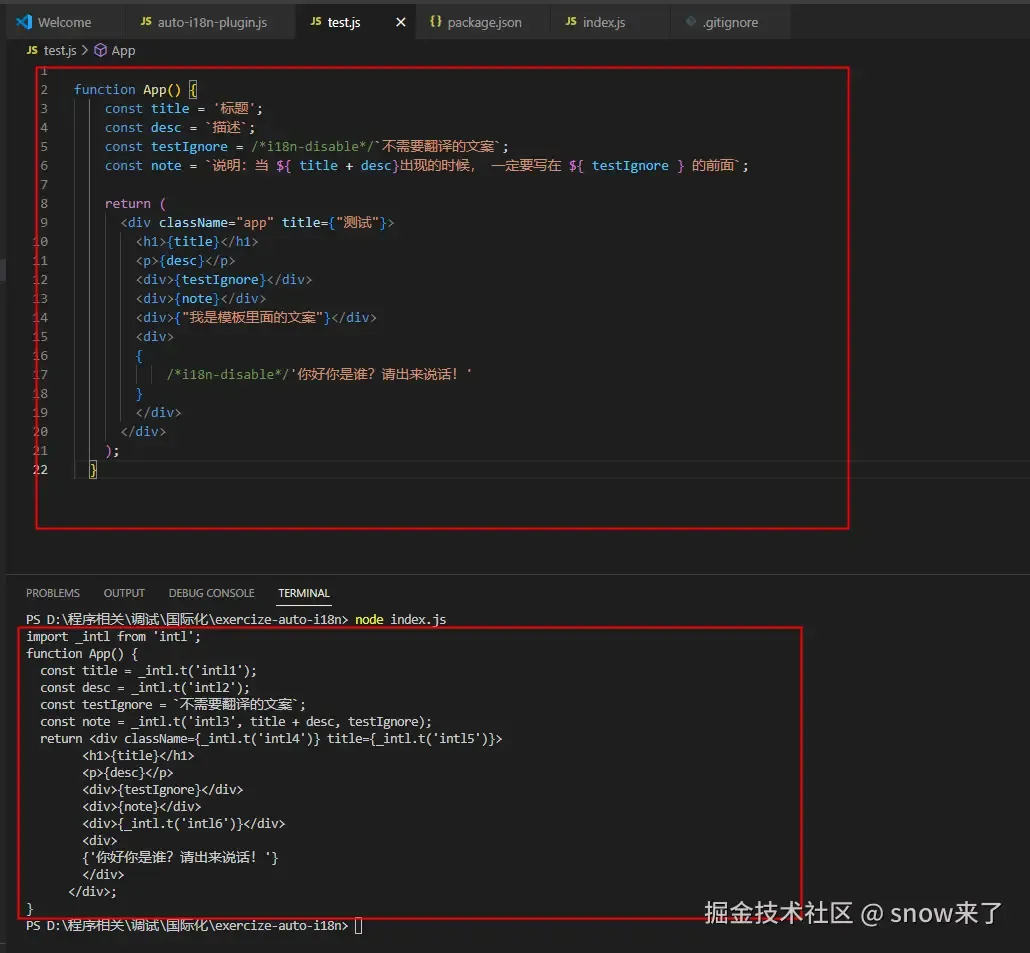
Task: Click test.js in the breadcrumb
Action: pyautogui.click(x=60, y=51)
